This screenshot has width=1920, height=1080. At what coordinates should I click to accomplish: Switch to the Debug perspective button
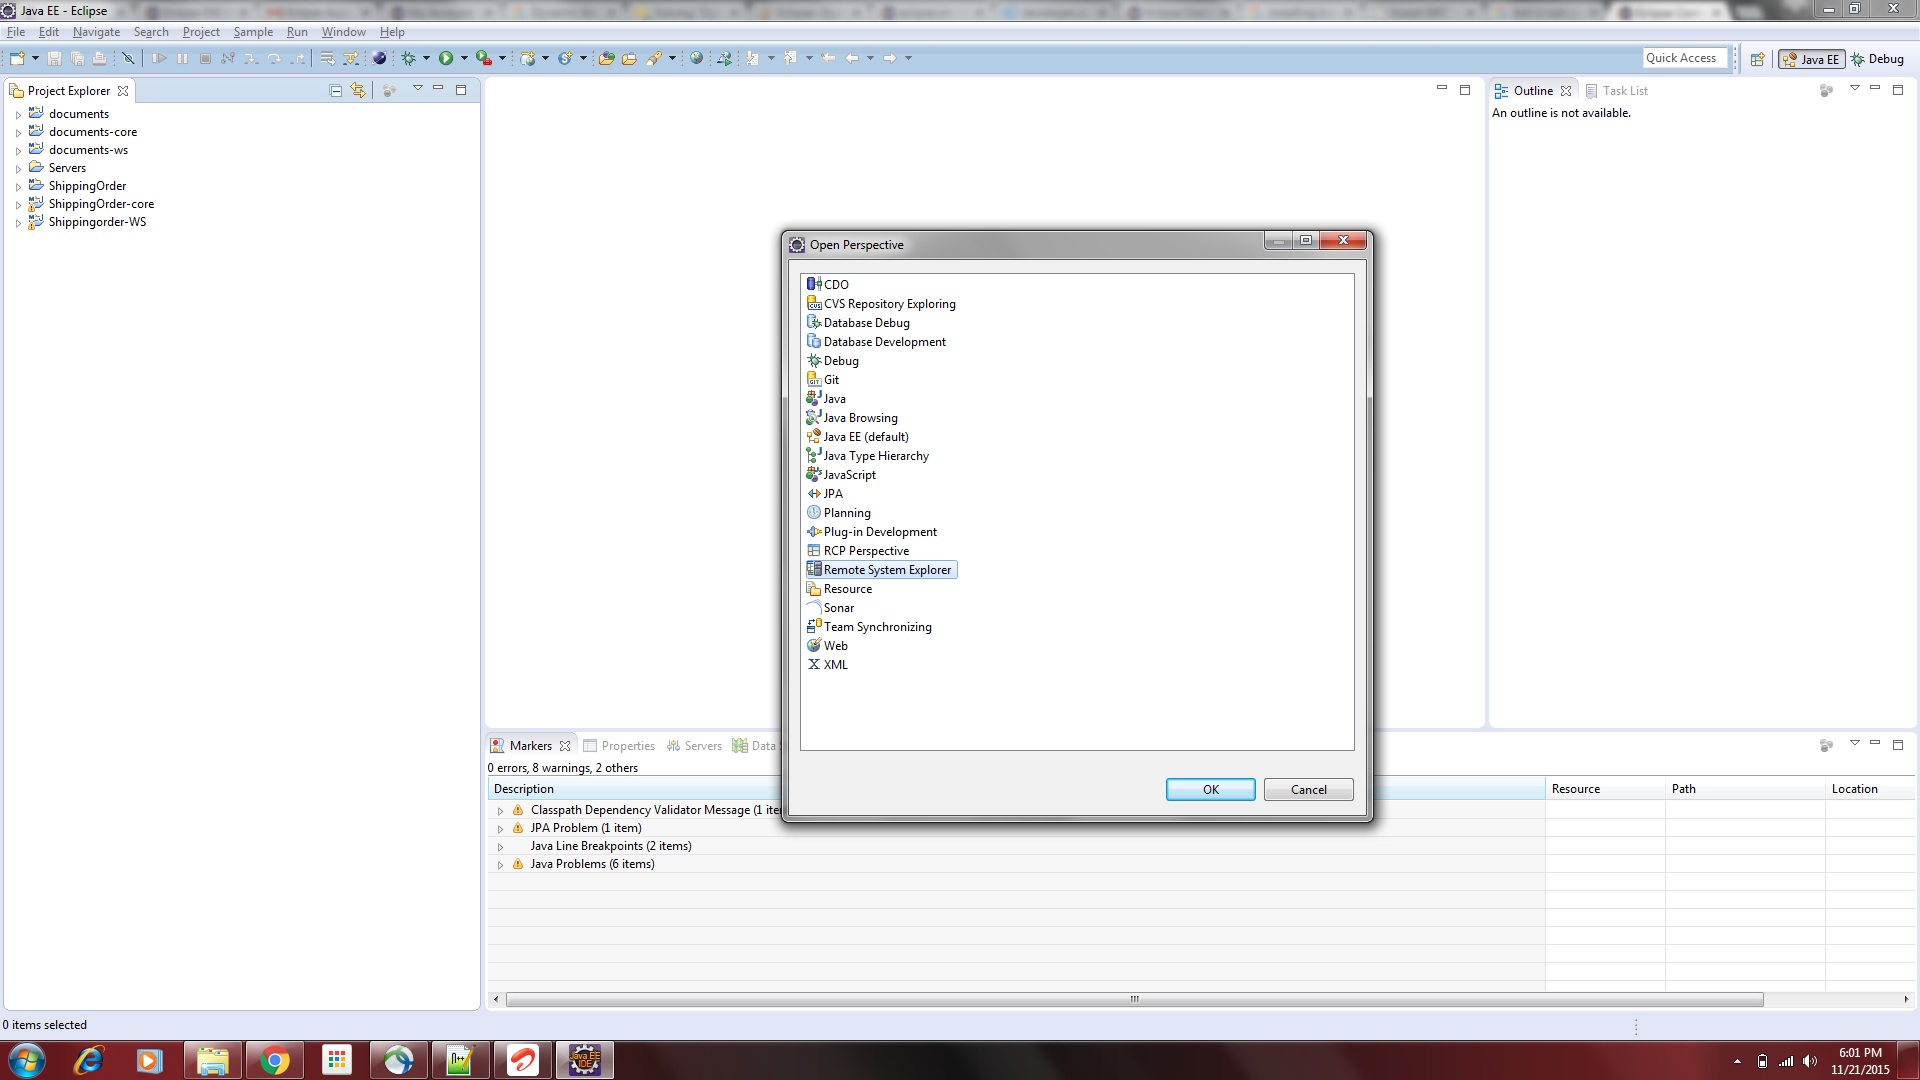[x=1877, y=59]
